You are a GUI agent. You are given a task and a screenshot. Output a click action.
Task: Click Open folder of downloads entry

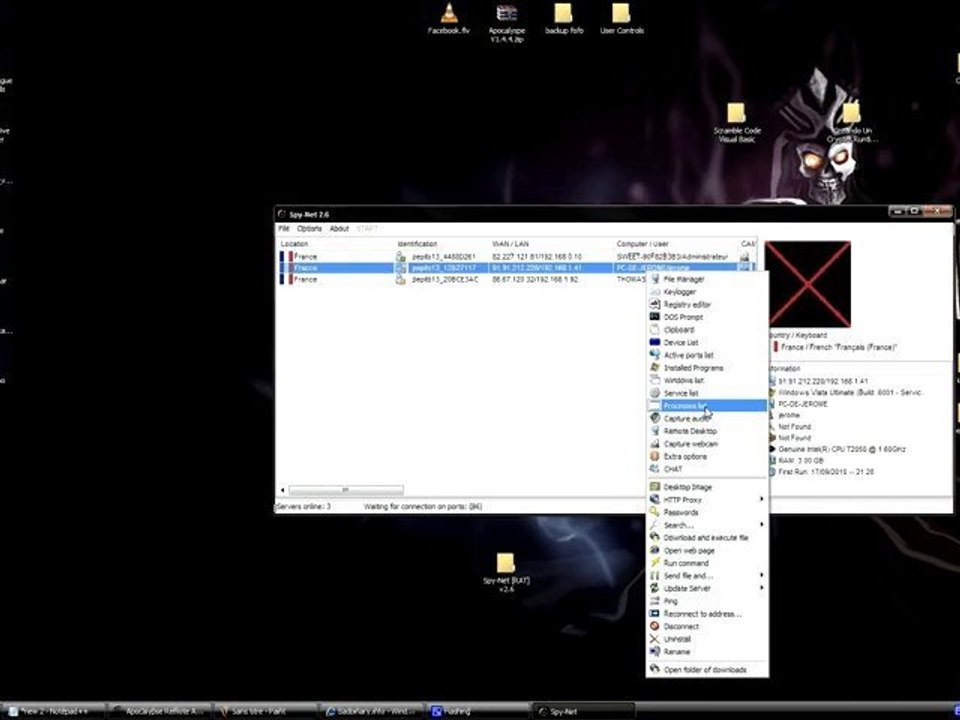pyautogui.click(x=707, y=670)
